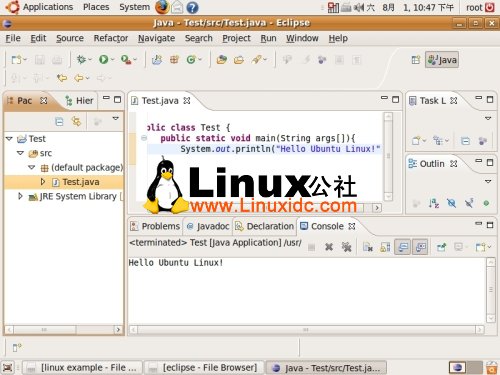This screenshot has height=375, width=500.
Task: Click the Open Type toolbar icon
Action: (x=221, y=60)
